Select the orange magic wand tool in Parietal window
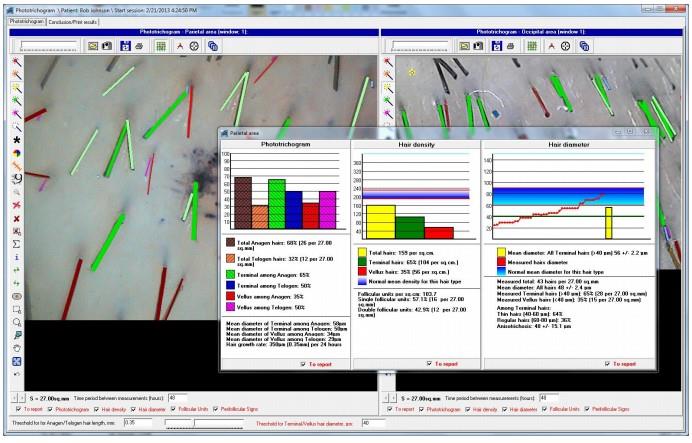692x443 pixels. (16, 75)
